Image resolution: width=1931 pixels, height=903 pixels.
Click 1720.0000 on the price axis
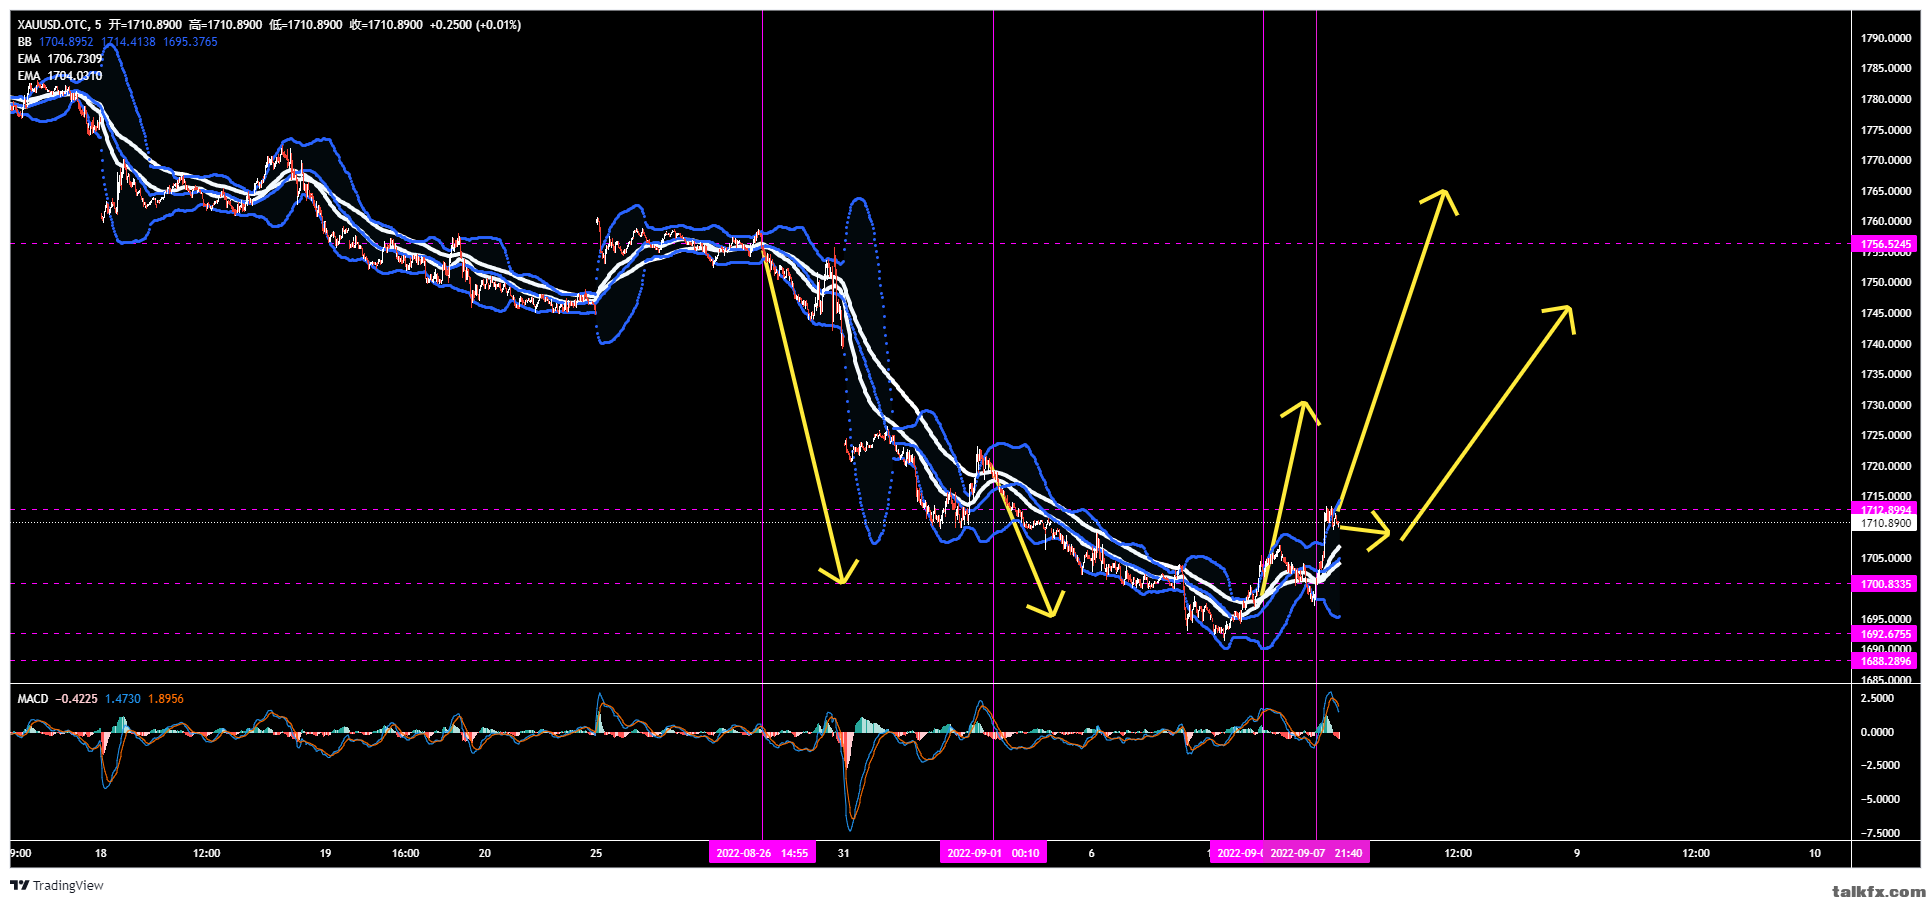coord(1885,466)
